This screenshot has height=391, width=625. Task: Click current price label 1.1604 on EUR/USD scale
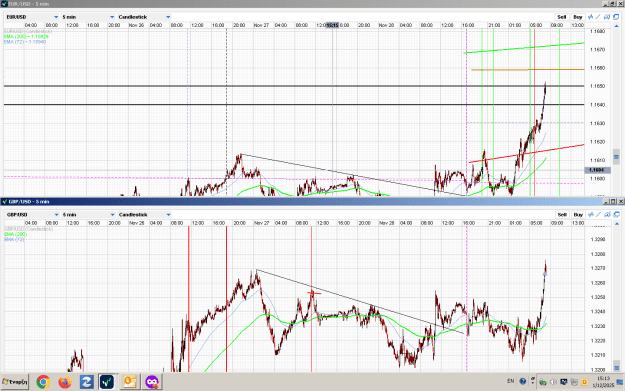[596, 170]
